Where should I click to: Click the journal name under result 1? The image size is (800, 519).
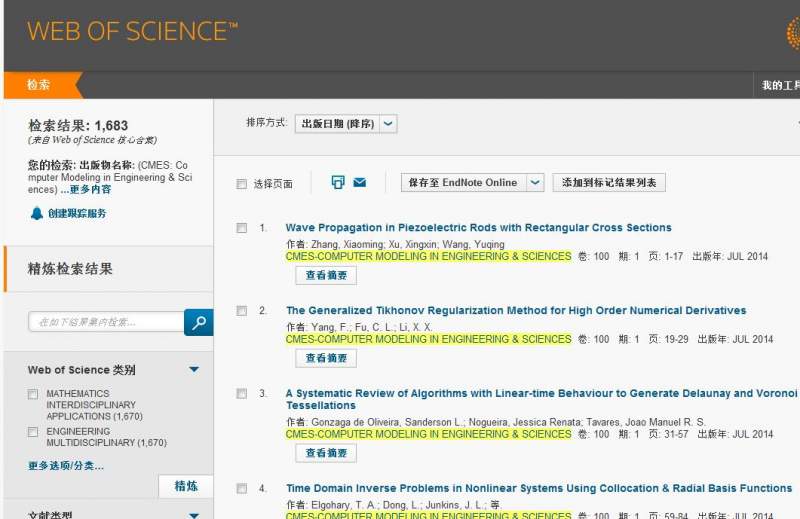pyautogui.click(x=429, y=256)
